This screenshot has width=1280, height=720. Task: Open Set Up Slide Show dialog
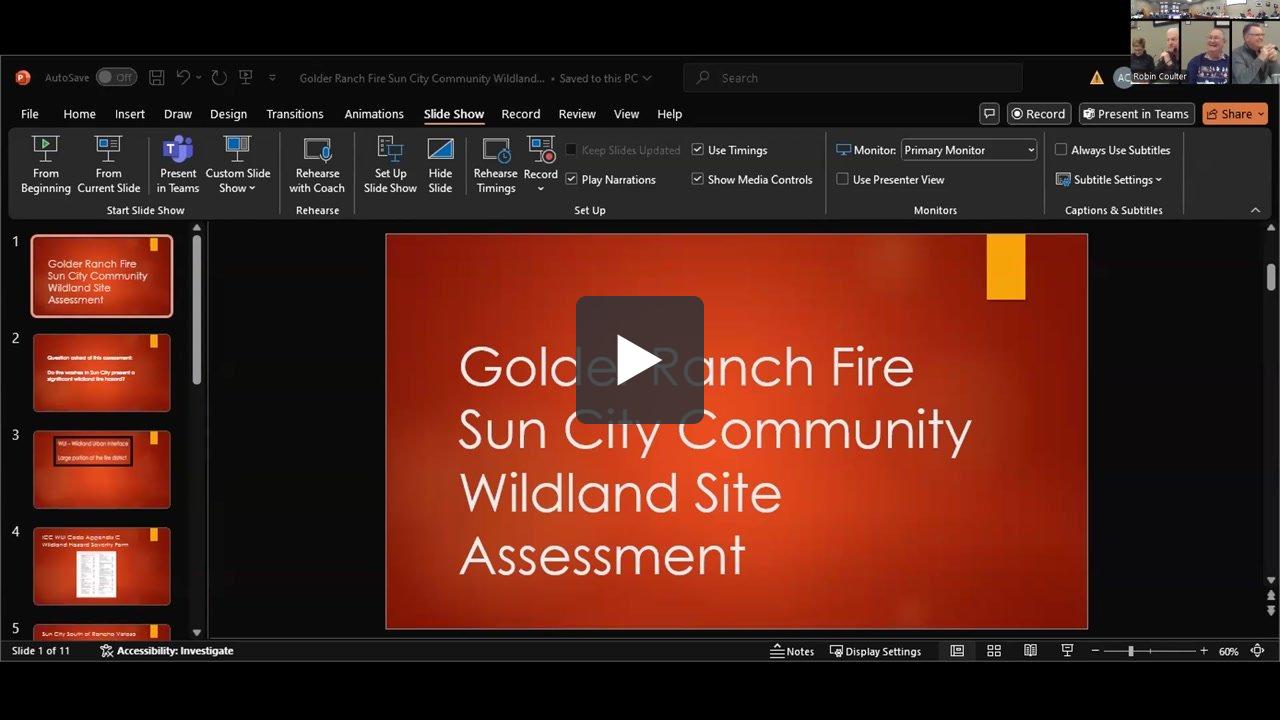(390, 165)
